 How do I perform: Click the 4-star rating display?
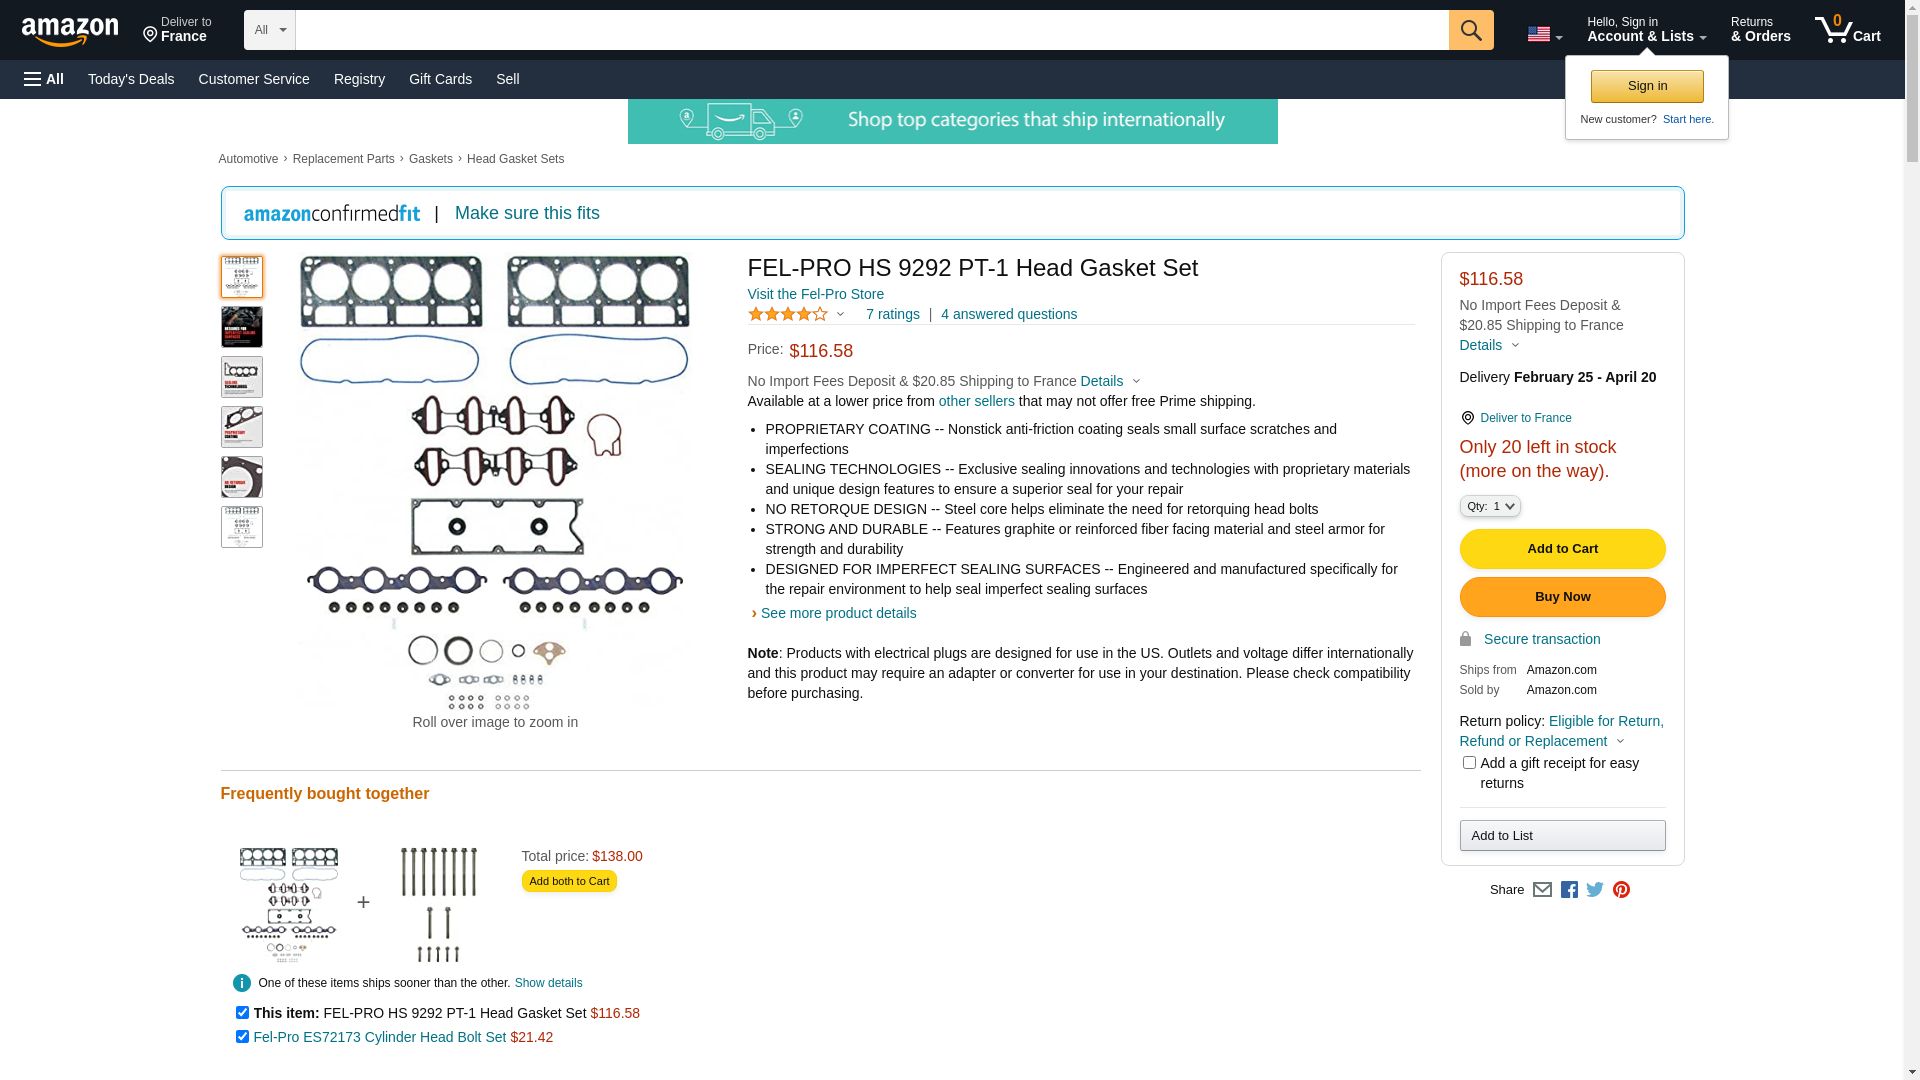788,314
